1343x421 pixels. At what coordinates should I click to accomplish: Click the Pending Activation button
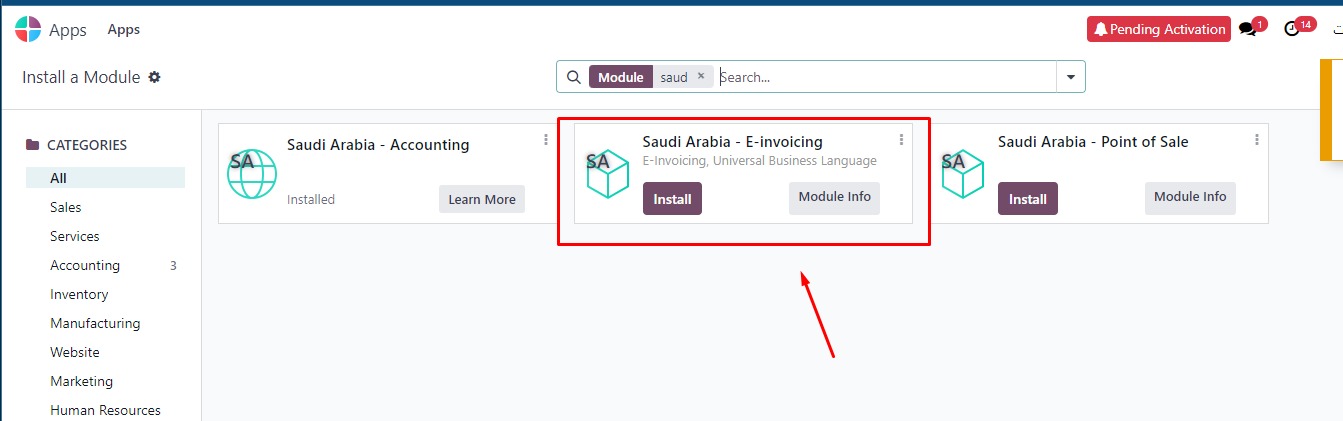pyautogui.click(x=1158, y=29)
